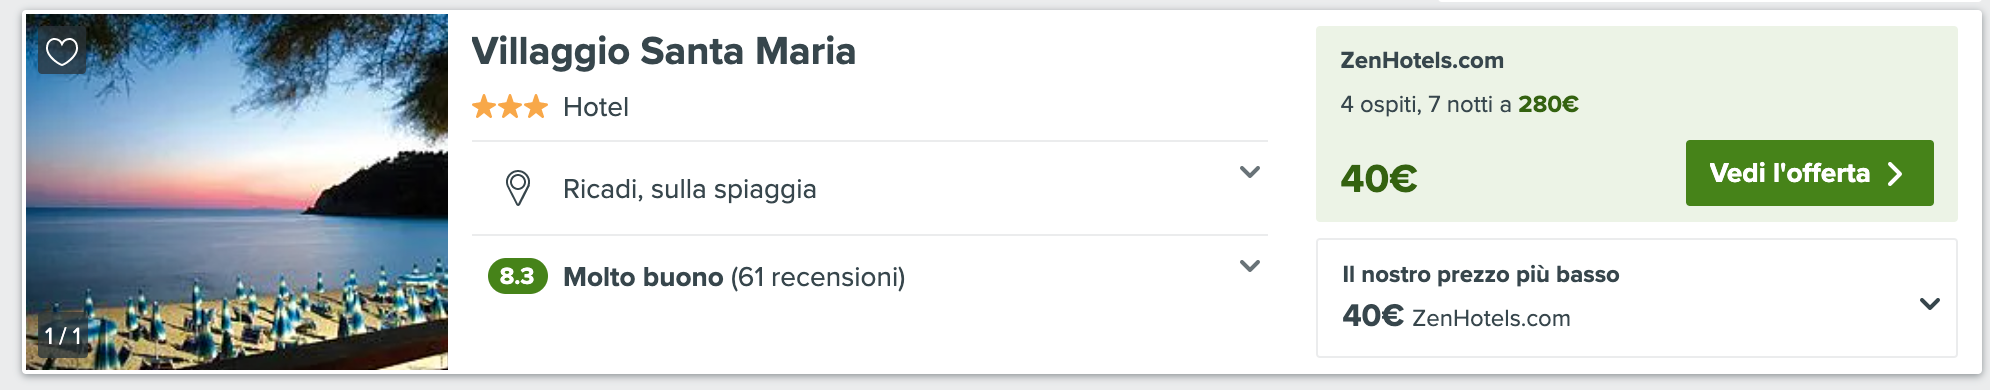Click the Hotel accommodation type label
Image resolution: width=1990 pixels, height=390 pixels.
(x=596, y=107)
